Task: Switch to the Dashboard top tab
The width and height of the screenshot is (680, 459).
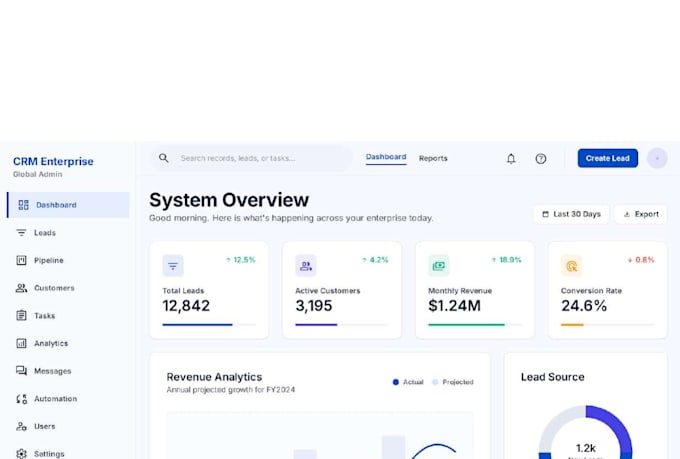Action: 386,157
